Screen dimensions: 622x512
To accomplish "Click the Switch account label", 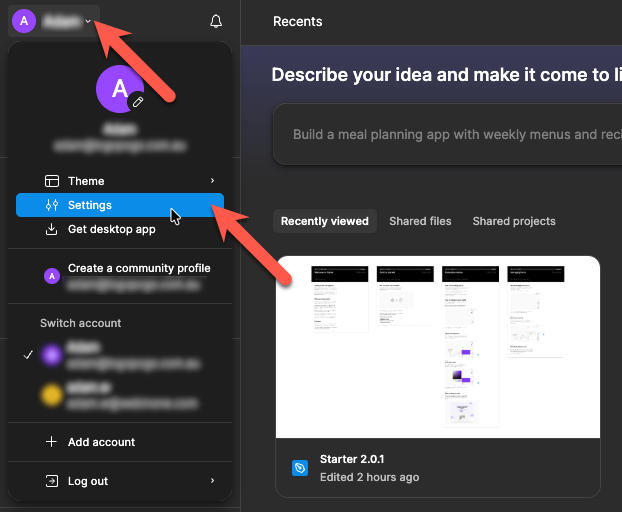I will [81, 323].
